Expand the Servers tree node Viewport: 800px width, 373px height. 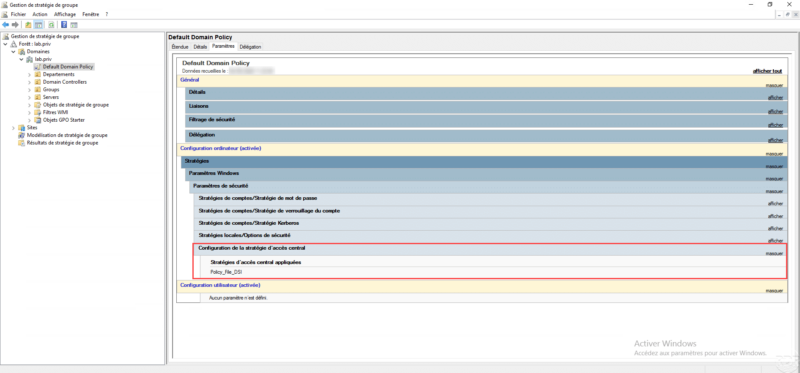[30, 97]
